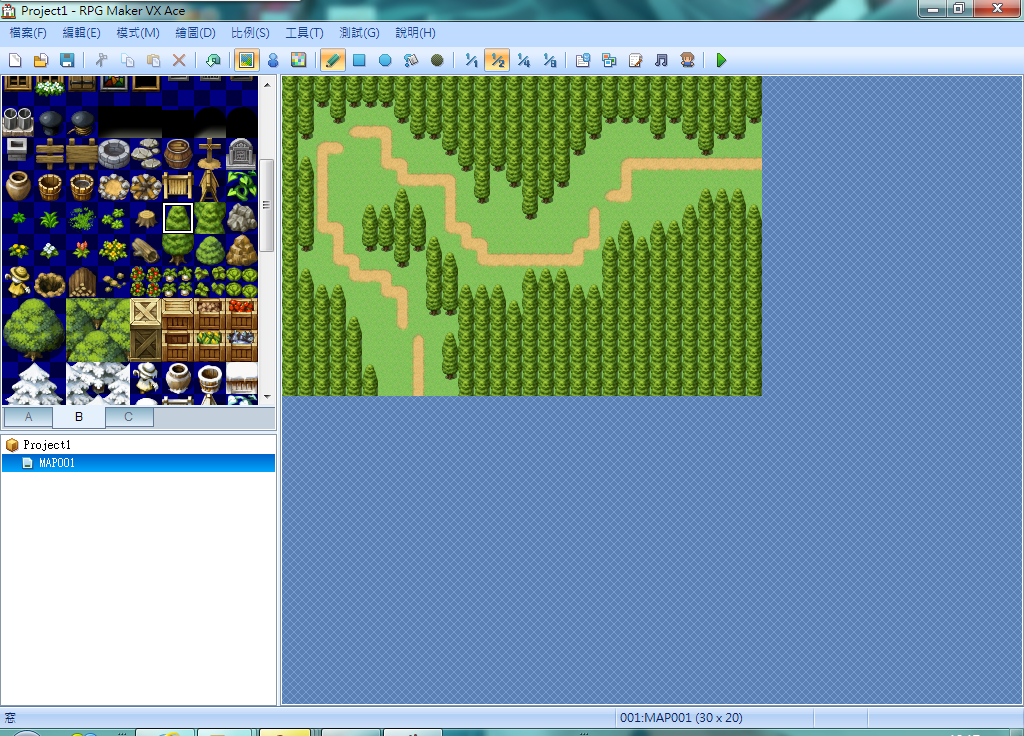1024x736 pixels.
Task: Select the Pencil drawing tool
Action: (332, 61)
